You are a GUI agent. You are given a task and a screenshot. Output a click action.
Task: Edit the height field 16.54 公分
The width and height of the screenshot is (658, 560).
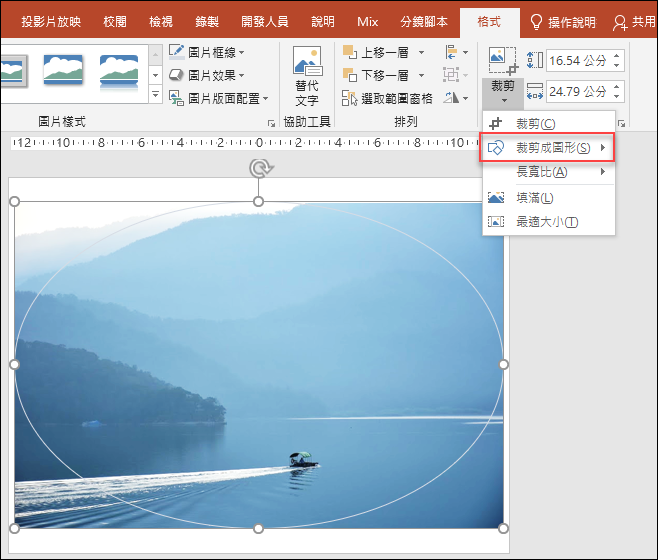tap(578, 60)
